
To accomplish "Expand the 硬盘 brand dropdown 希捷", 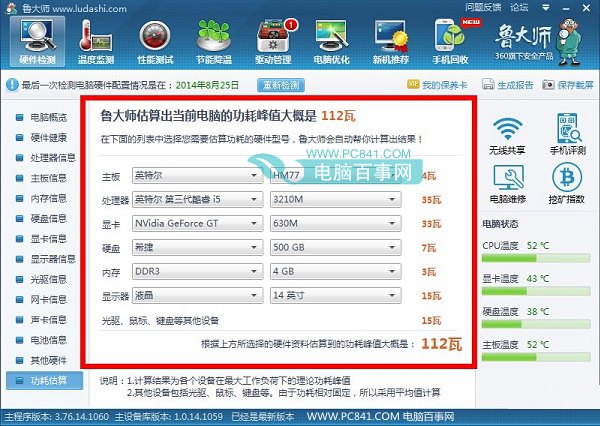I will coord(197,248).
